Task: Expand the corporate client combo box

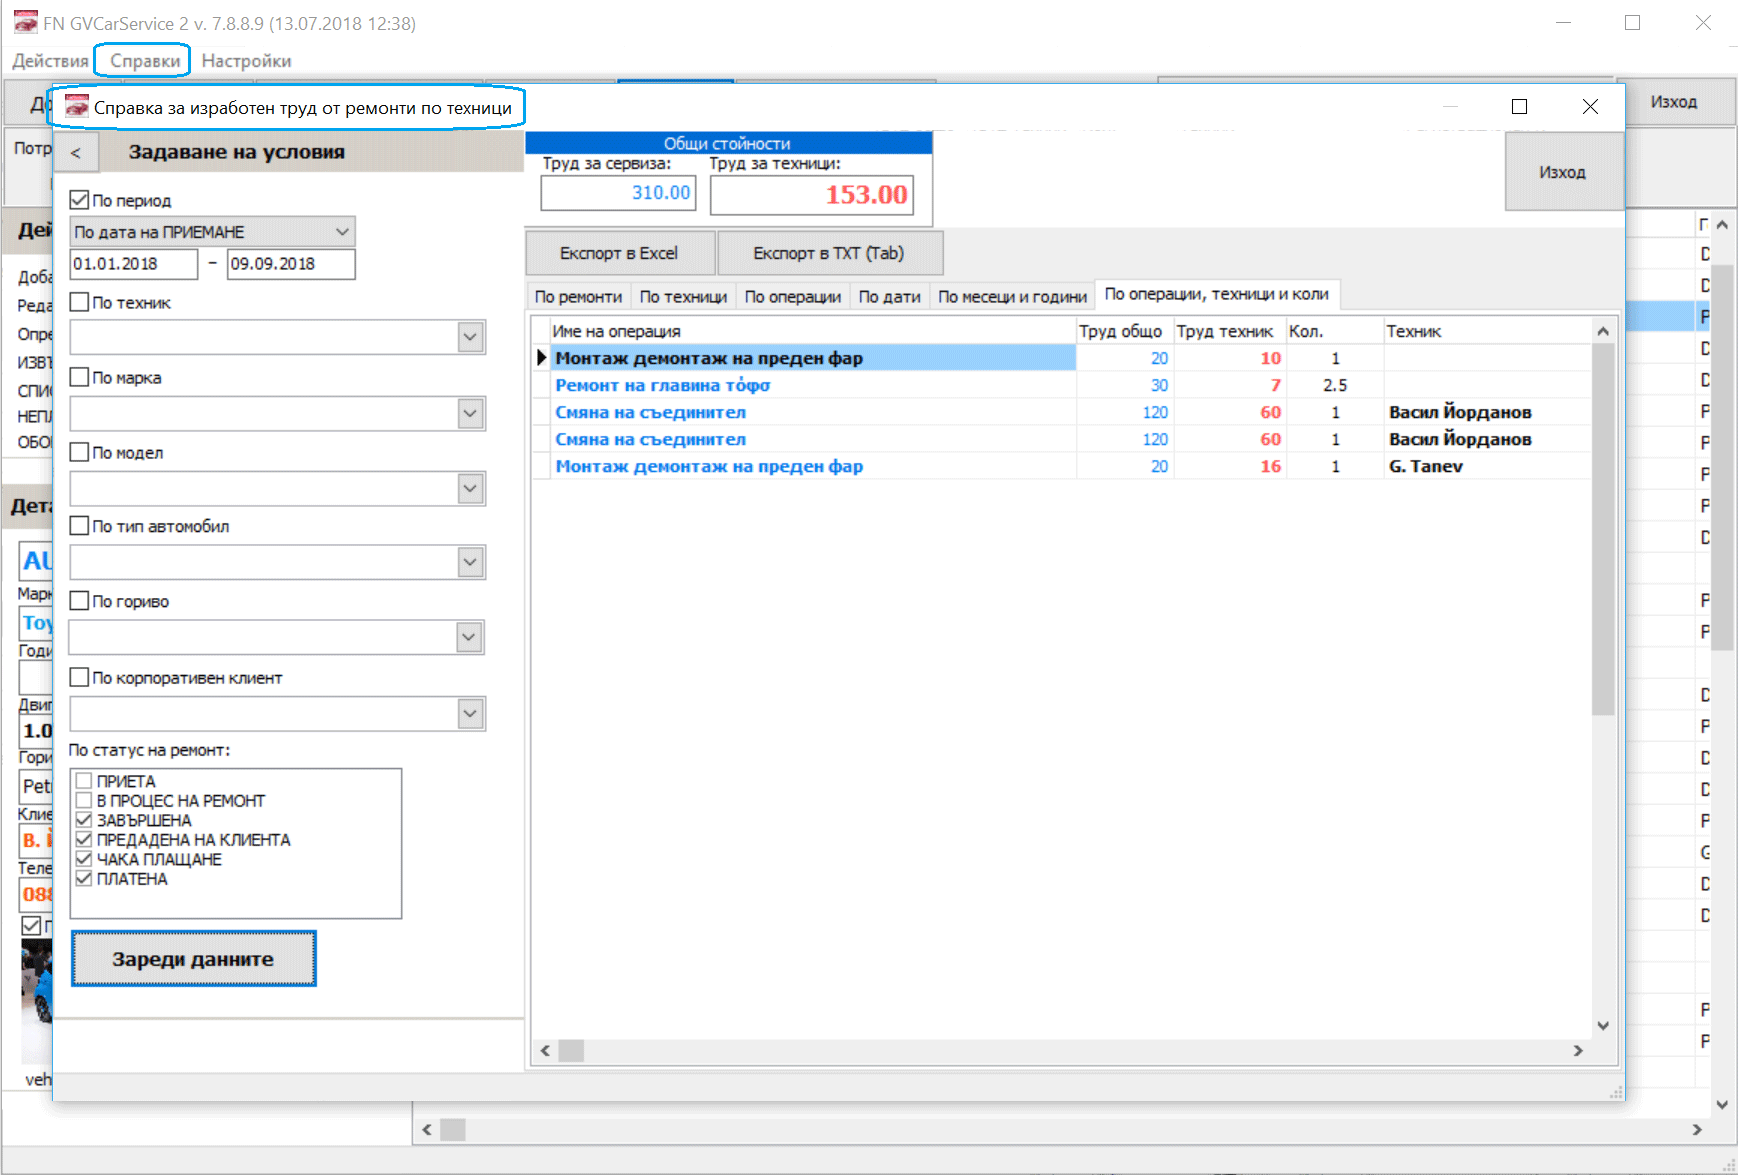Action: (471, 713)
